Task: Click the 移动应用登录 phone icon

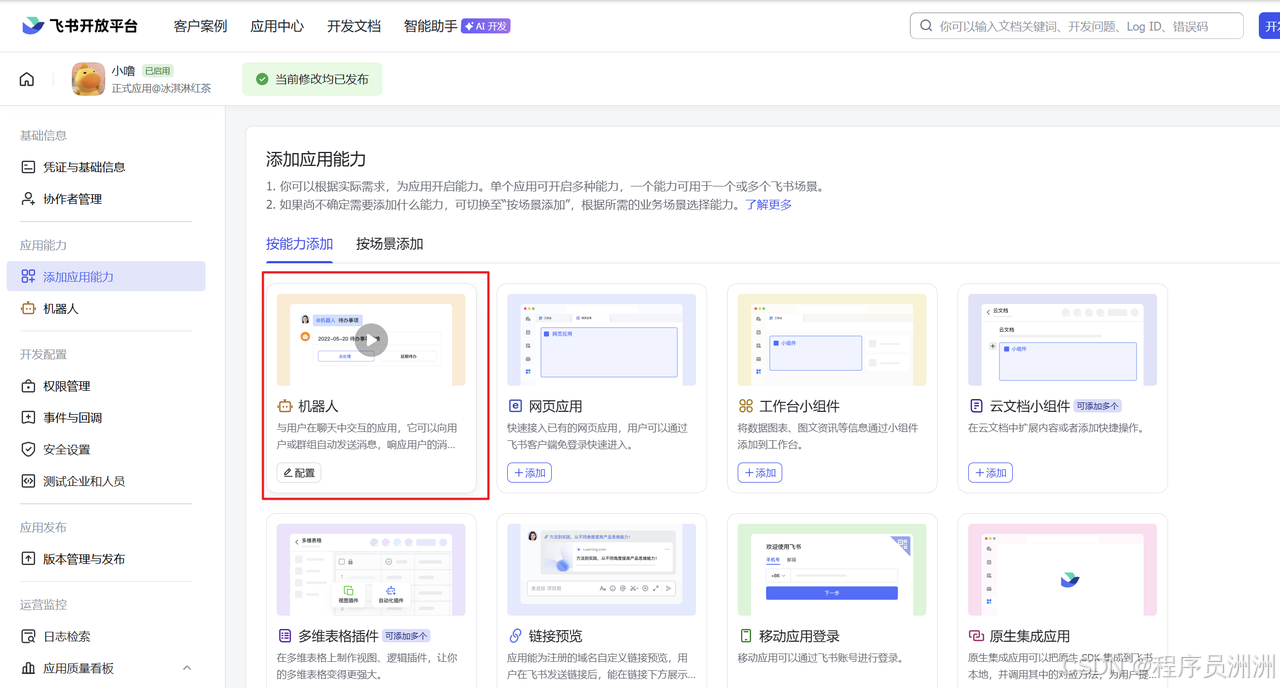Action: click(x=746, y=636)
